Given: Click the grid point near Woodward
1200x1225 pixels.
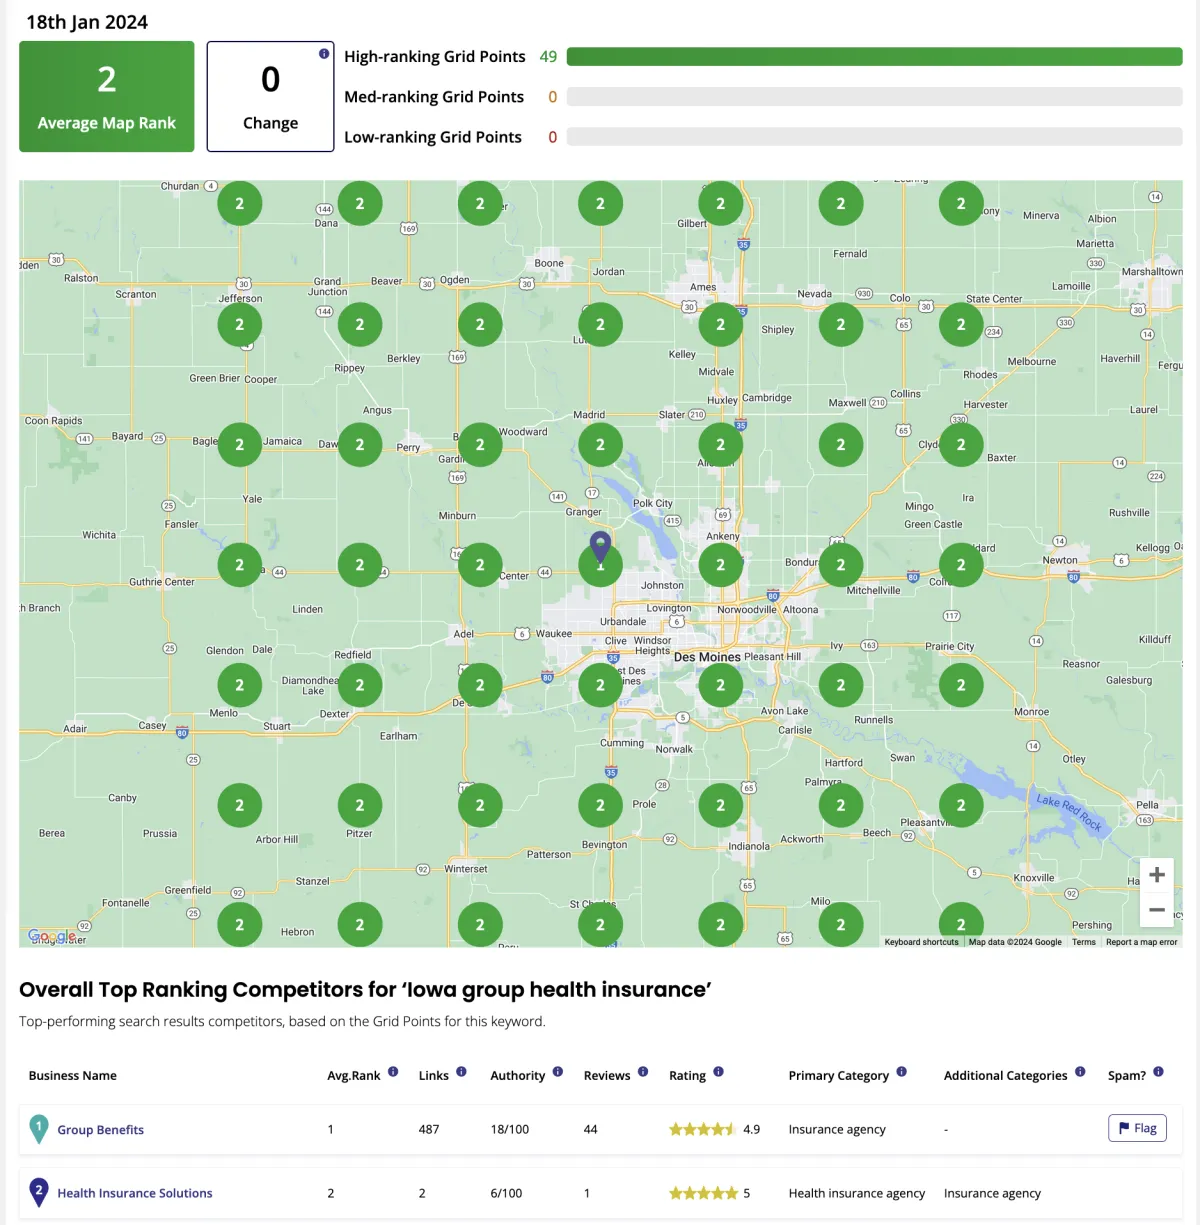Looking at the screenshot, I should click(x=480, y=444).
